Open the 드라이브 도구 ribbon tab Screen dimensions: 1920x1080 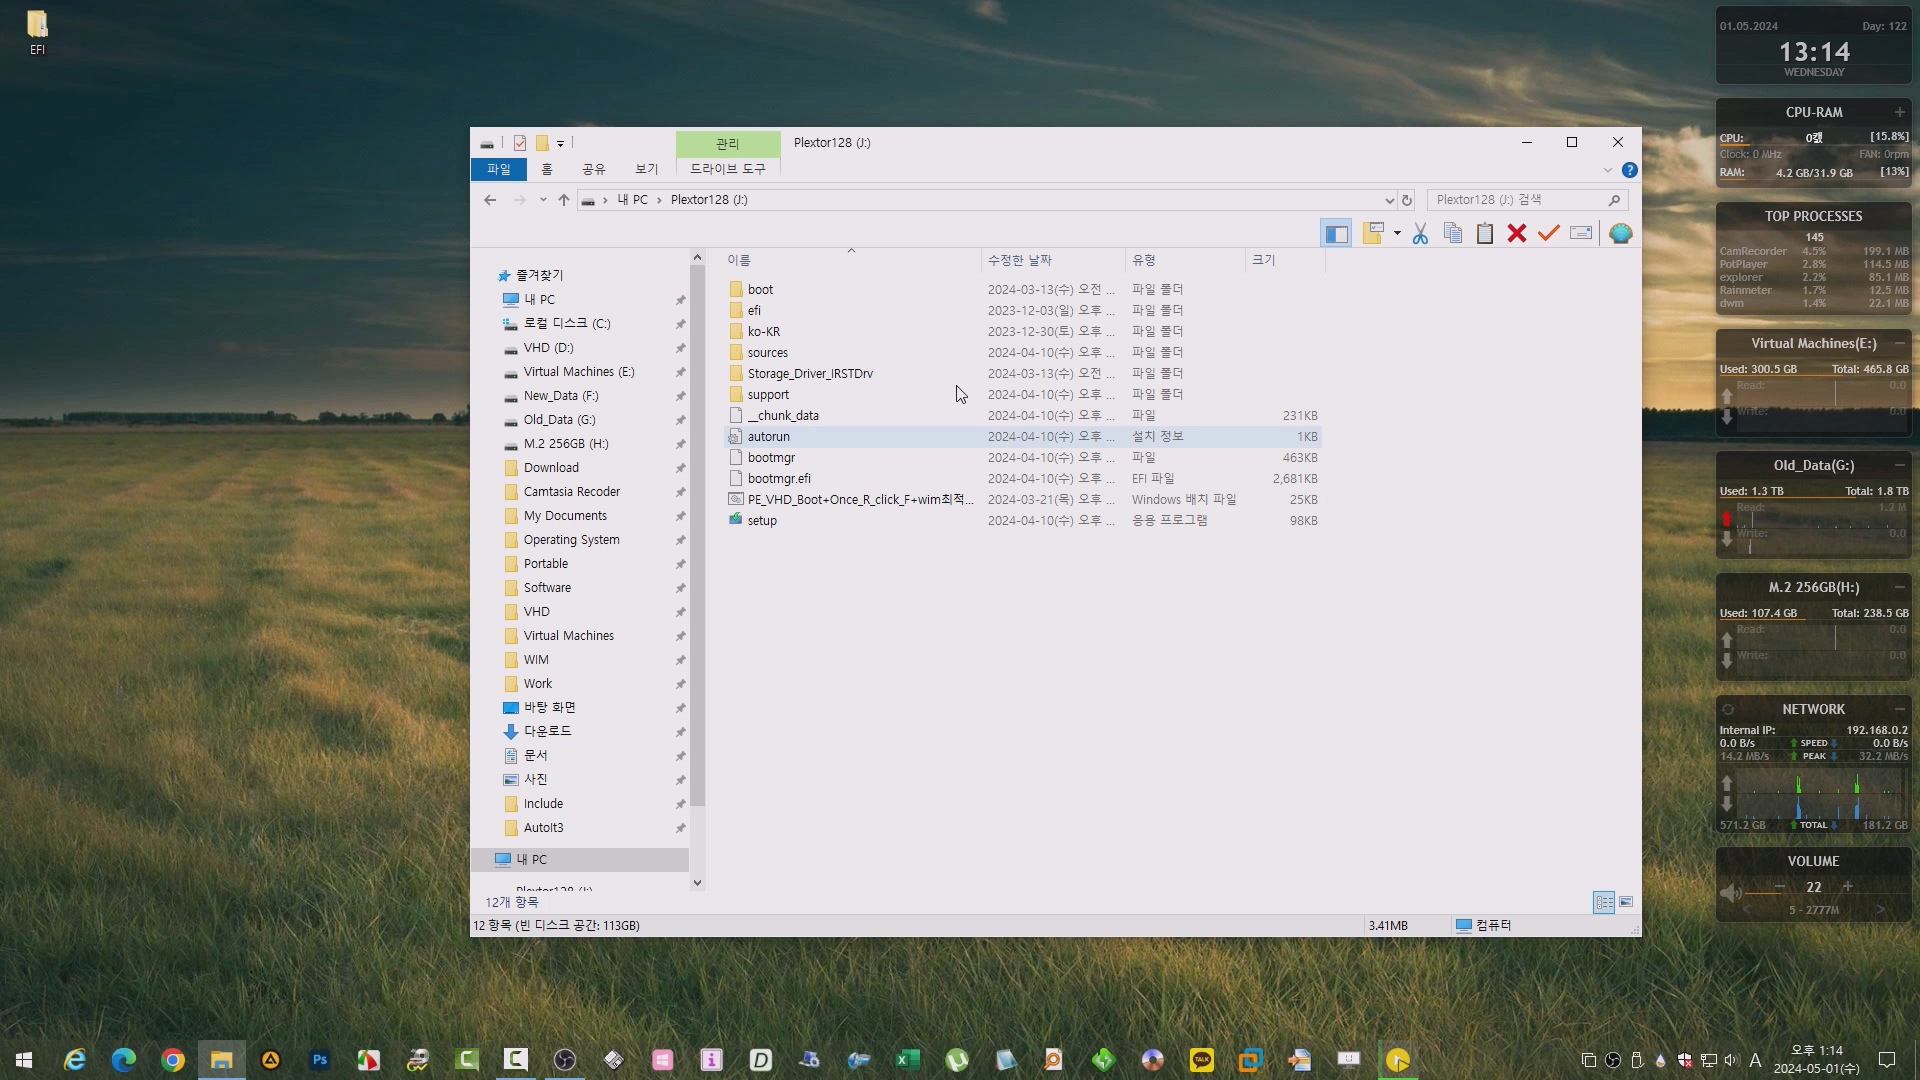click(x=728, y=169)
